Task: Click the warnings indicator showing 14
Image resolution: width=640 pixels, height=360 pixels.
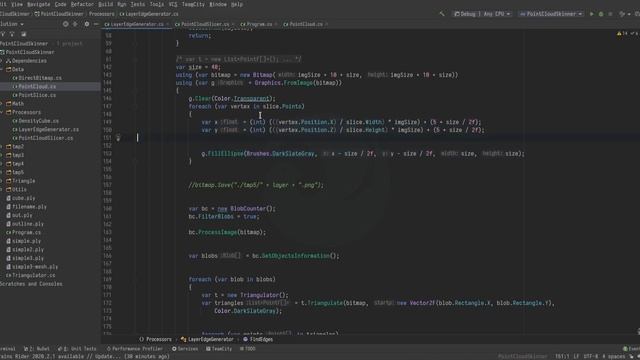Action: [x=622, y=33]
